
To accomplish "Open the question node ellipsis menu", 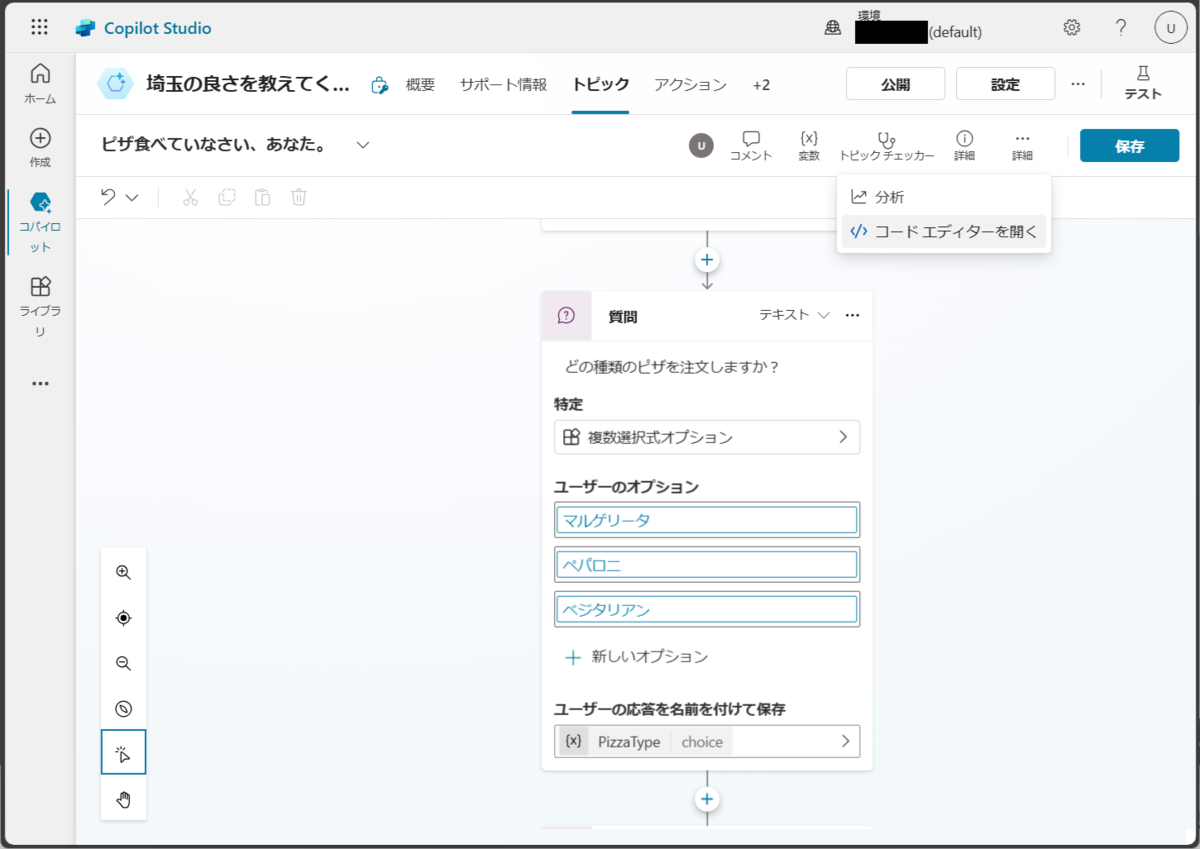I will coord(852,315).
